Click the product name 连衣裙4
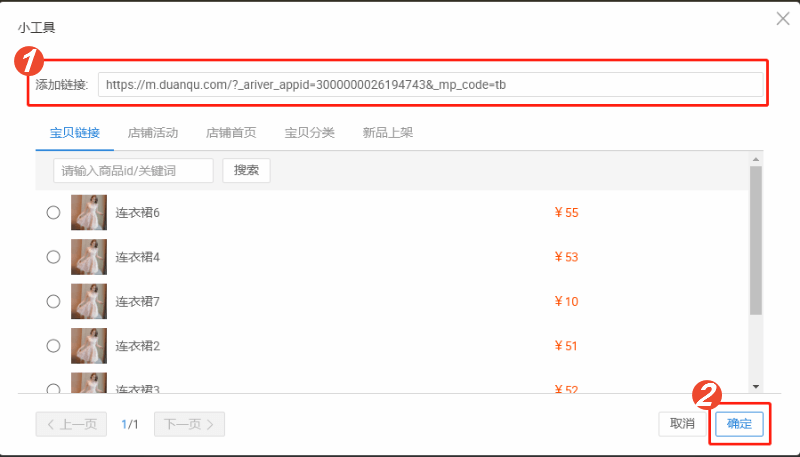Image resolution: width=800 pixels, height=457 pixels. tap(137, 257)
